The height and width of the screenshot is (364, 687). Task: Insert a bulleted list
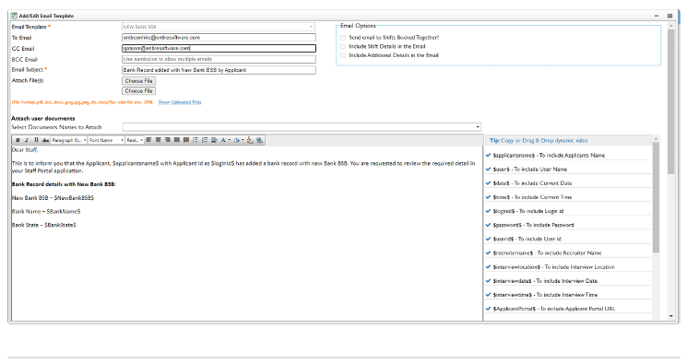(195, 140)
